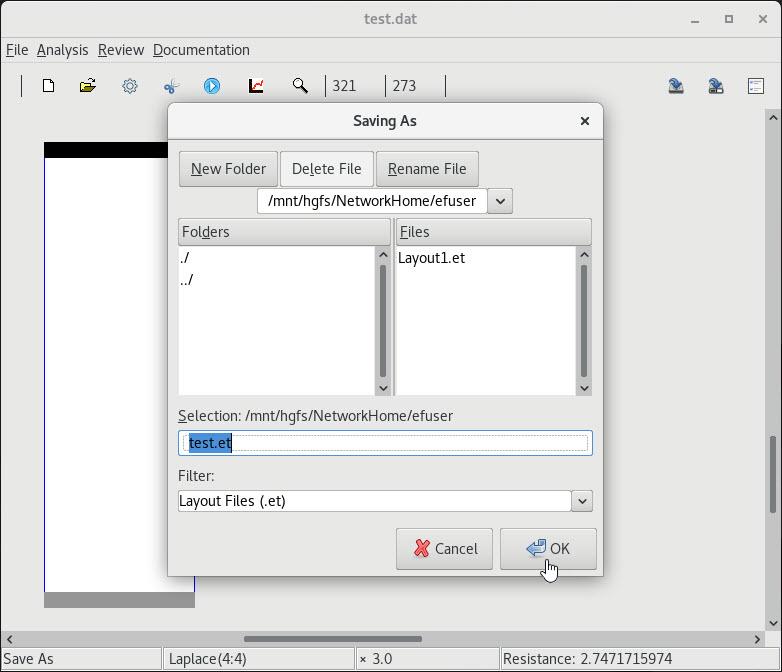
Task: Open the file type Filter dropdown
Action: 581,501
